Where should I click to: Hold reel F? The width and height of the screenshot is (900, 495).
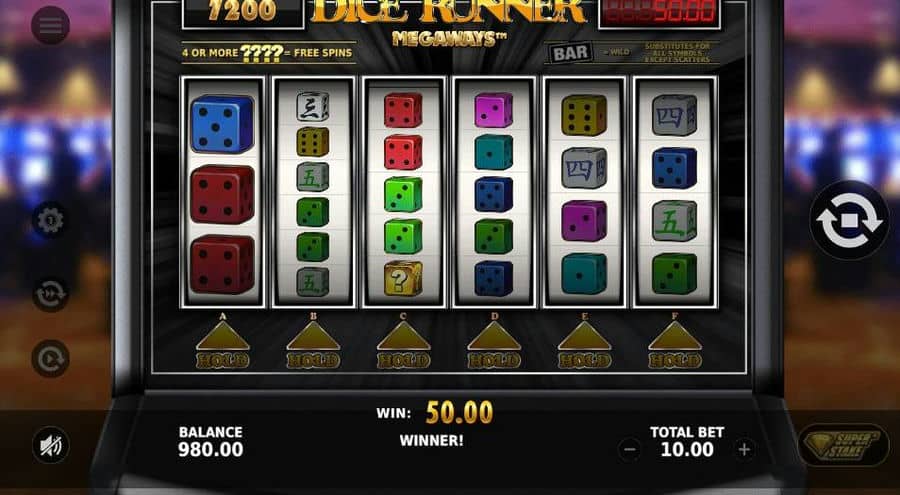click(674, 344)
